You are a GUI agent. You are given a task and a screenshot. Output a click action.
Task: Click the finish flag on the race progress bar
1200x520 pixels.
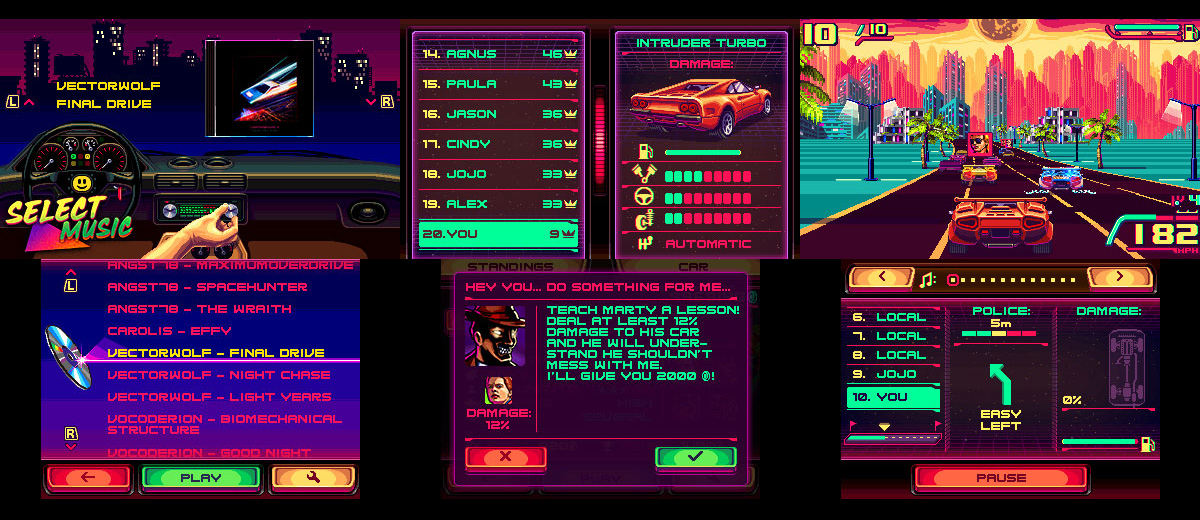click(936, 425)
